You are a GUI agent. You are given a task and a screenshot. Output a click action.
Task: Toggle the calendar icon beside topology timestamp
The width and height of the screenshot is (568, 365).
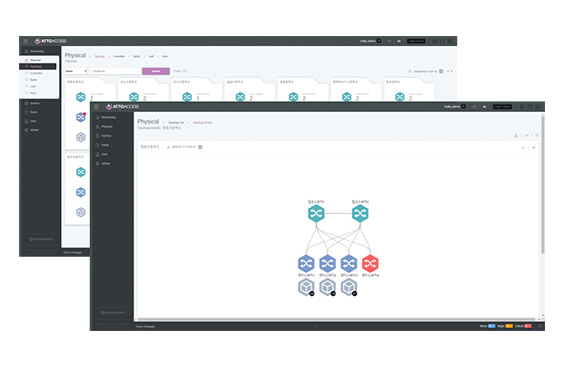click(200, 147)
